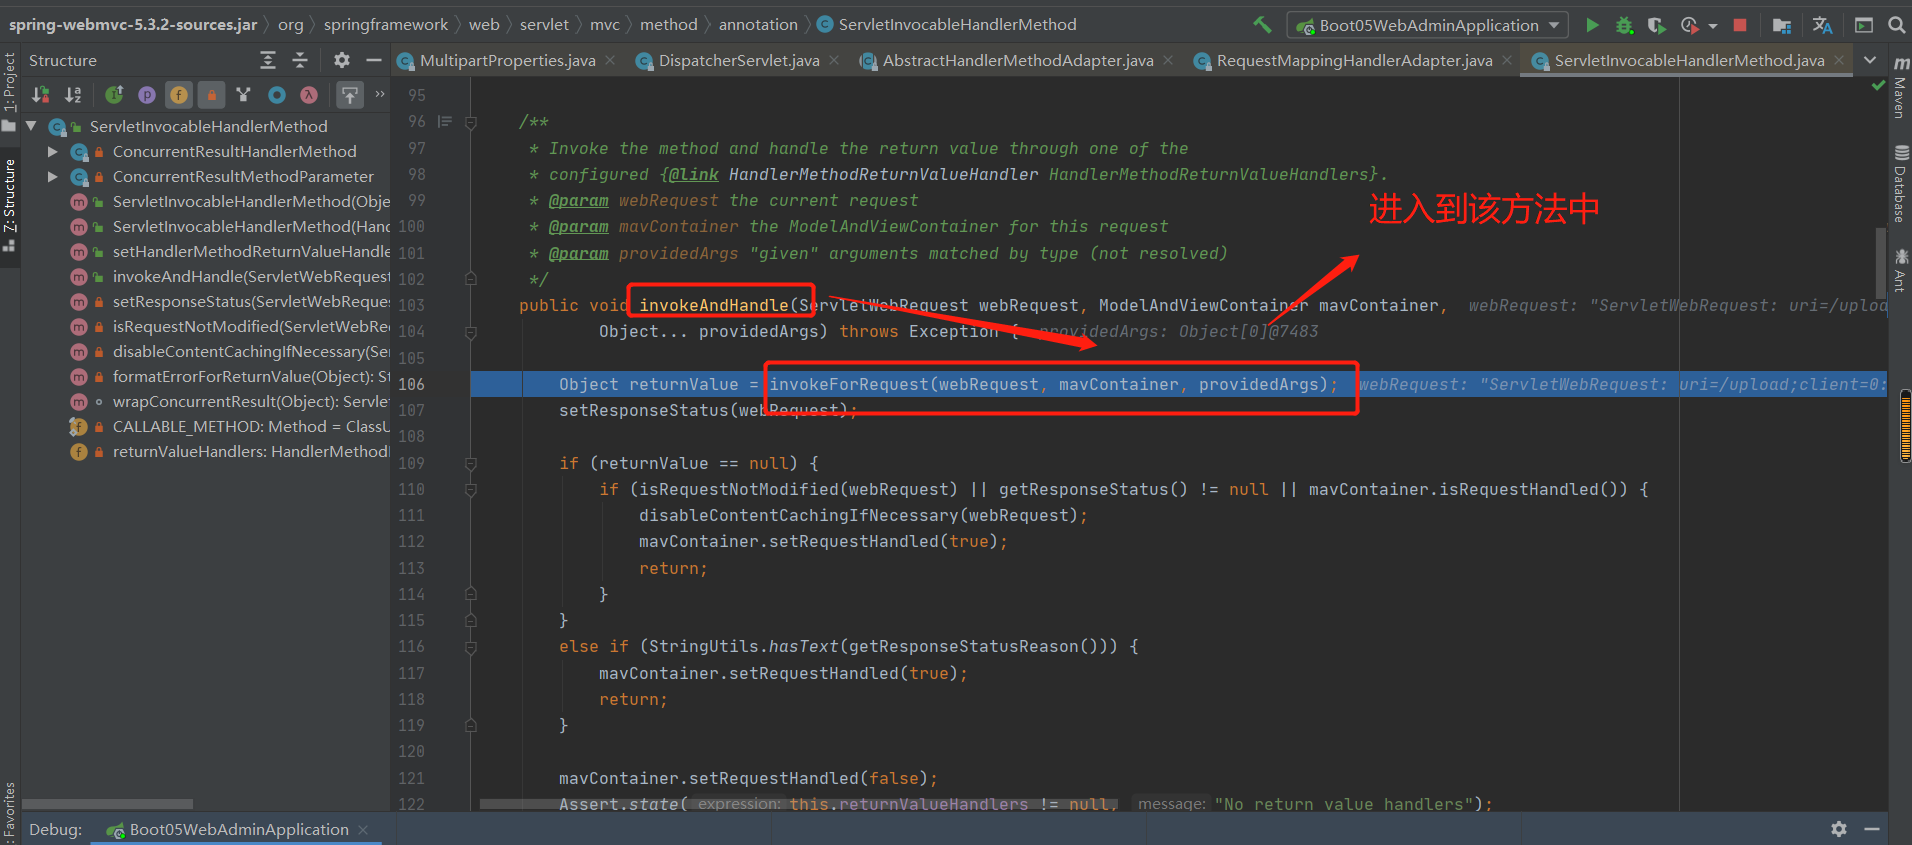
Task: Toggle Show Non-Public lock filter
Action: [211, 95]
